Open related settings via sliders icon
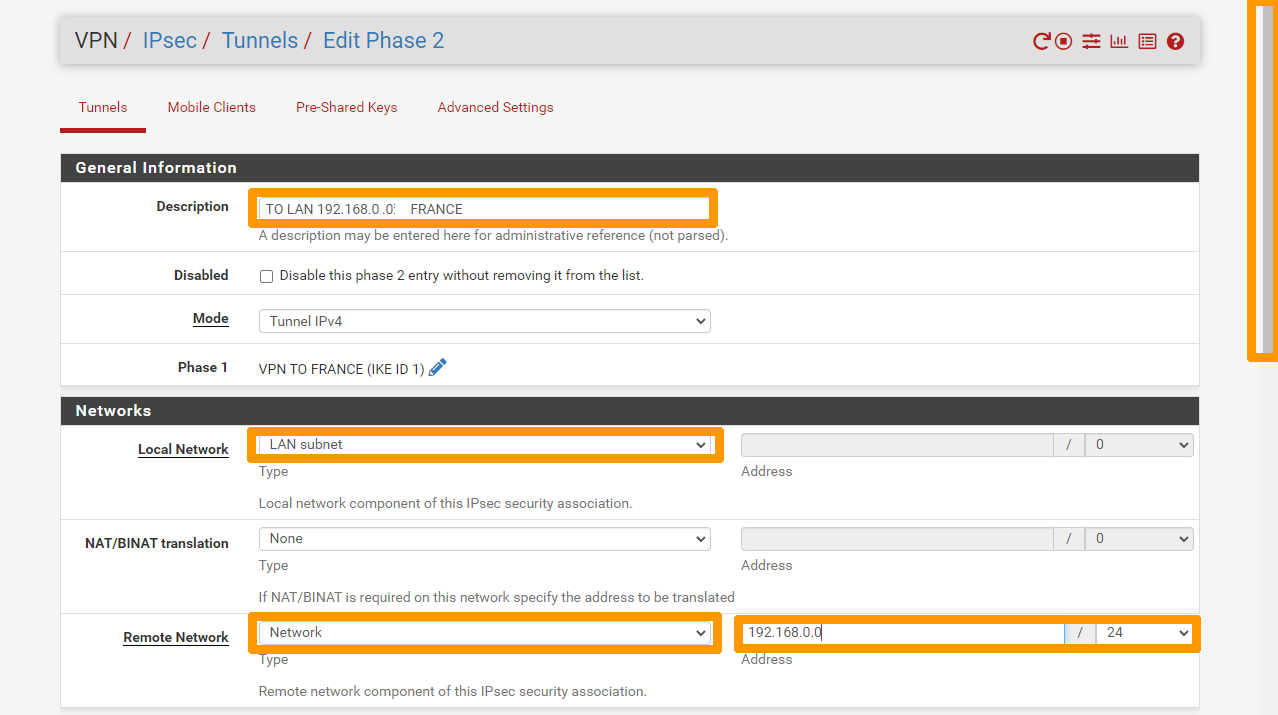The height and width of the screenshot is (715, 1278). [1091, 42]
